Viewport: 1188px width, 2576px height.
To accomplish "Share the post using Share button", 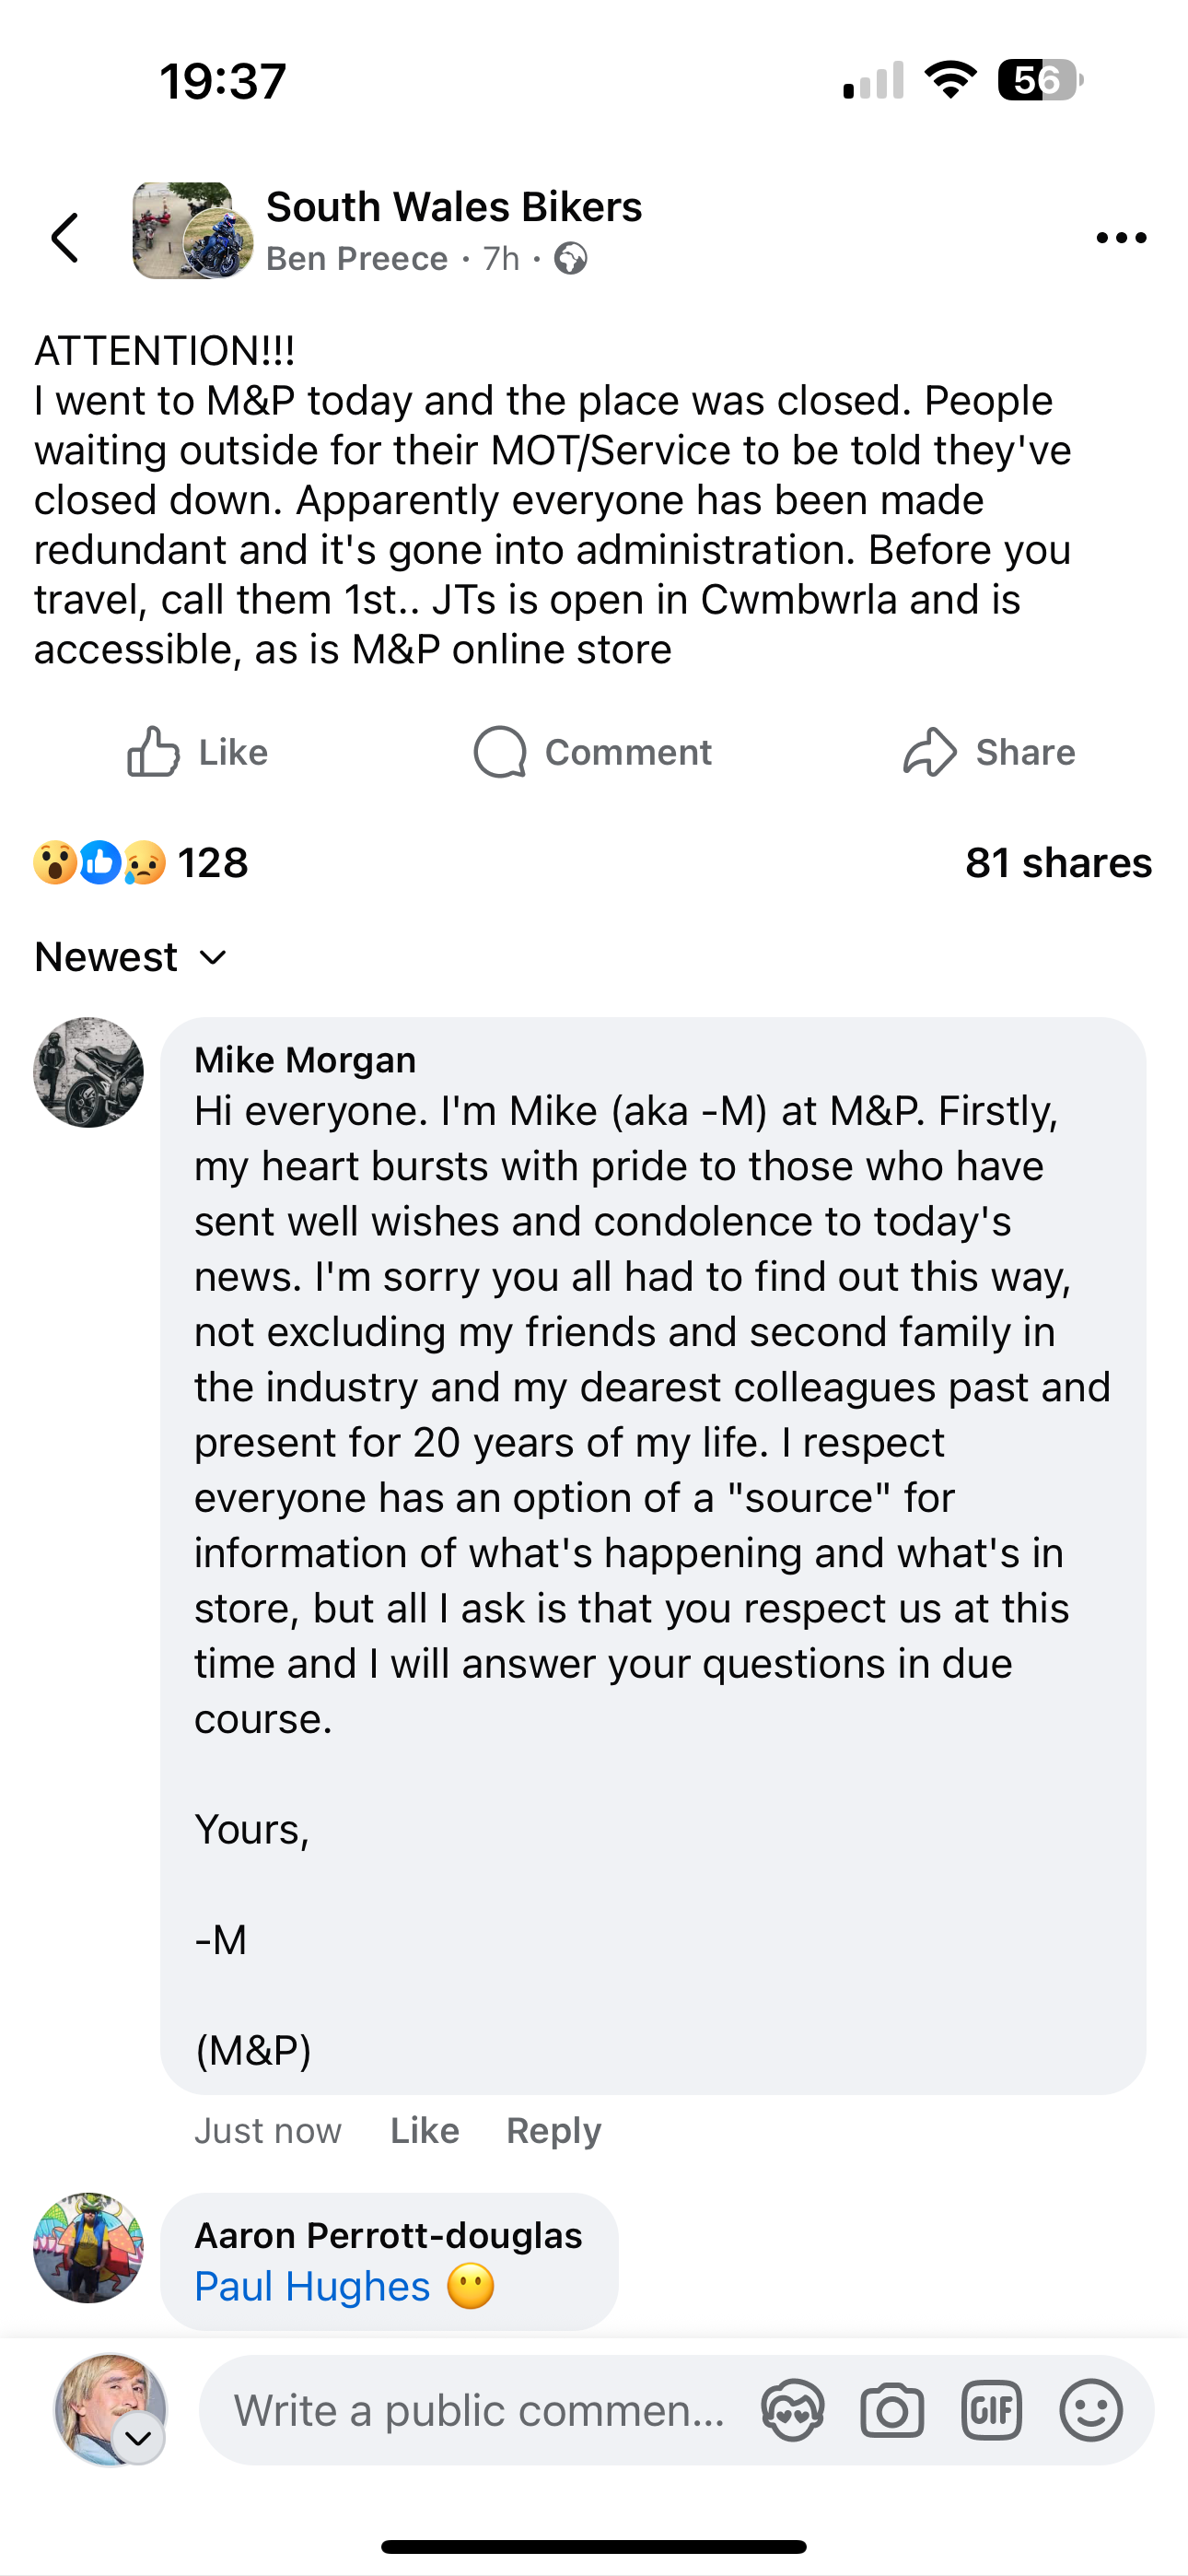I will coord(989,752).
